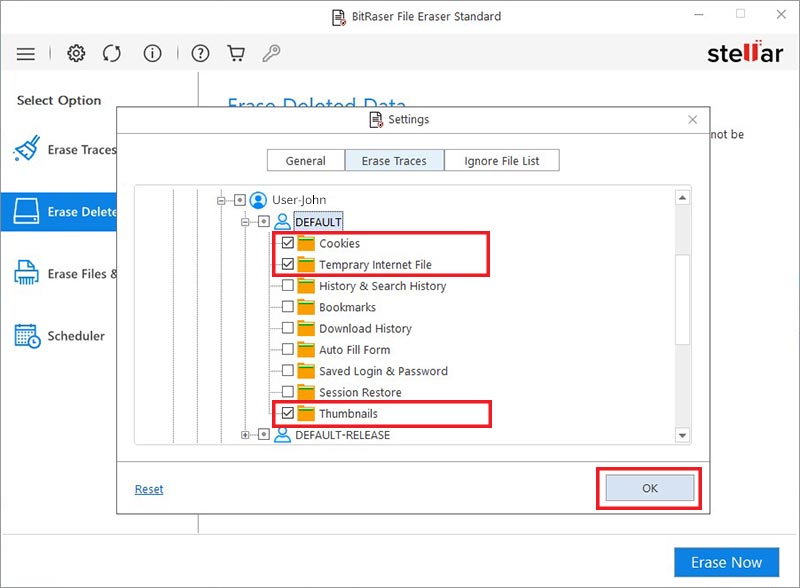Collapse the User-John tree node
The image size is (800, 588).
coord(223,200)
